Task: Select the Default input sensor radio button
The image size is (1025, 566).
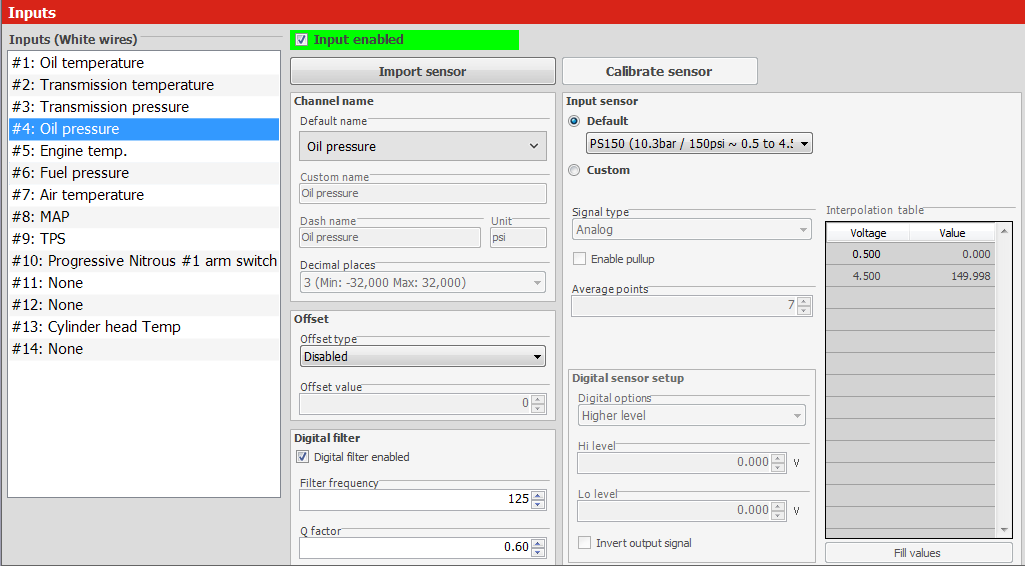Action: 574,121
